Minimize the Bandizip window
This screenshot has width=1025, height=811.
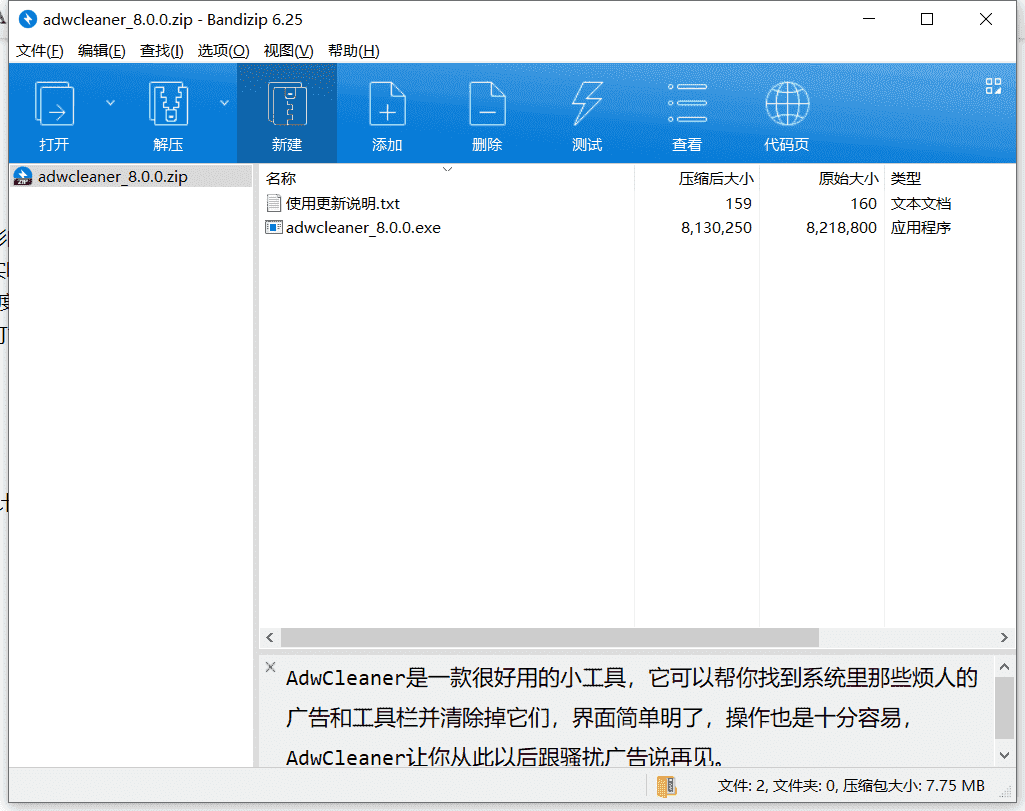point(869,20)
